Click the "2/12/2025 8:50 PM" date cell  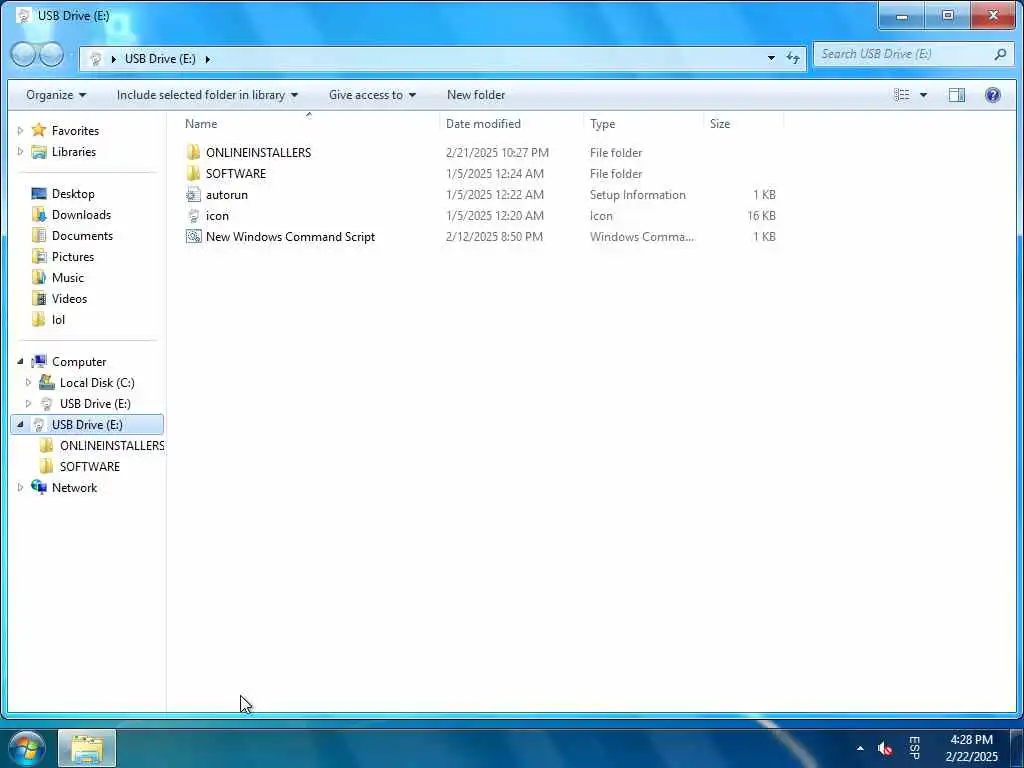494,236
